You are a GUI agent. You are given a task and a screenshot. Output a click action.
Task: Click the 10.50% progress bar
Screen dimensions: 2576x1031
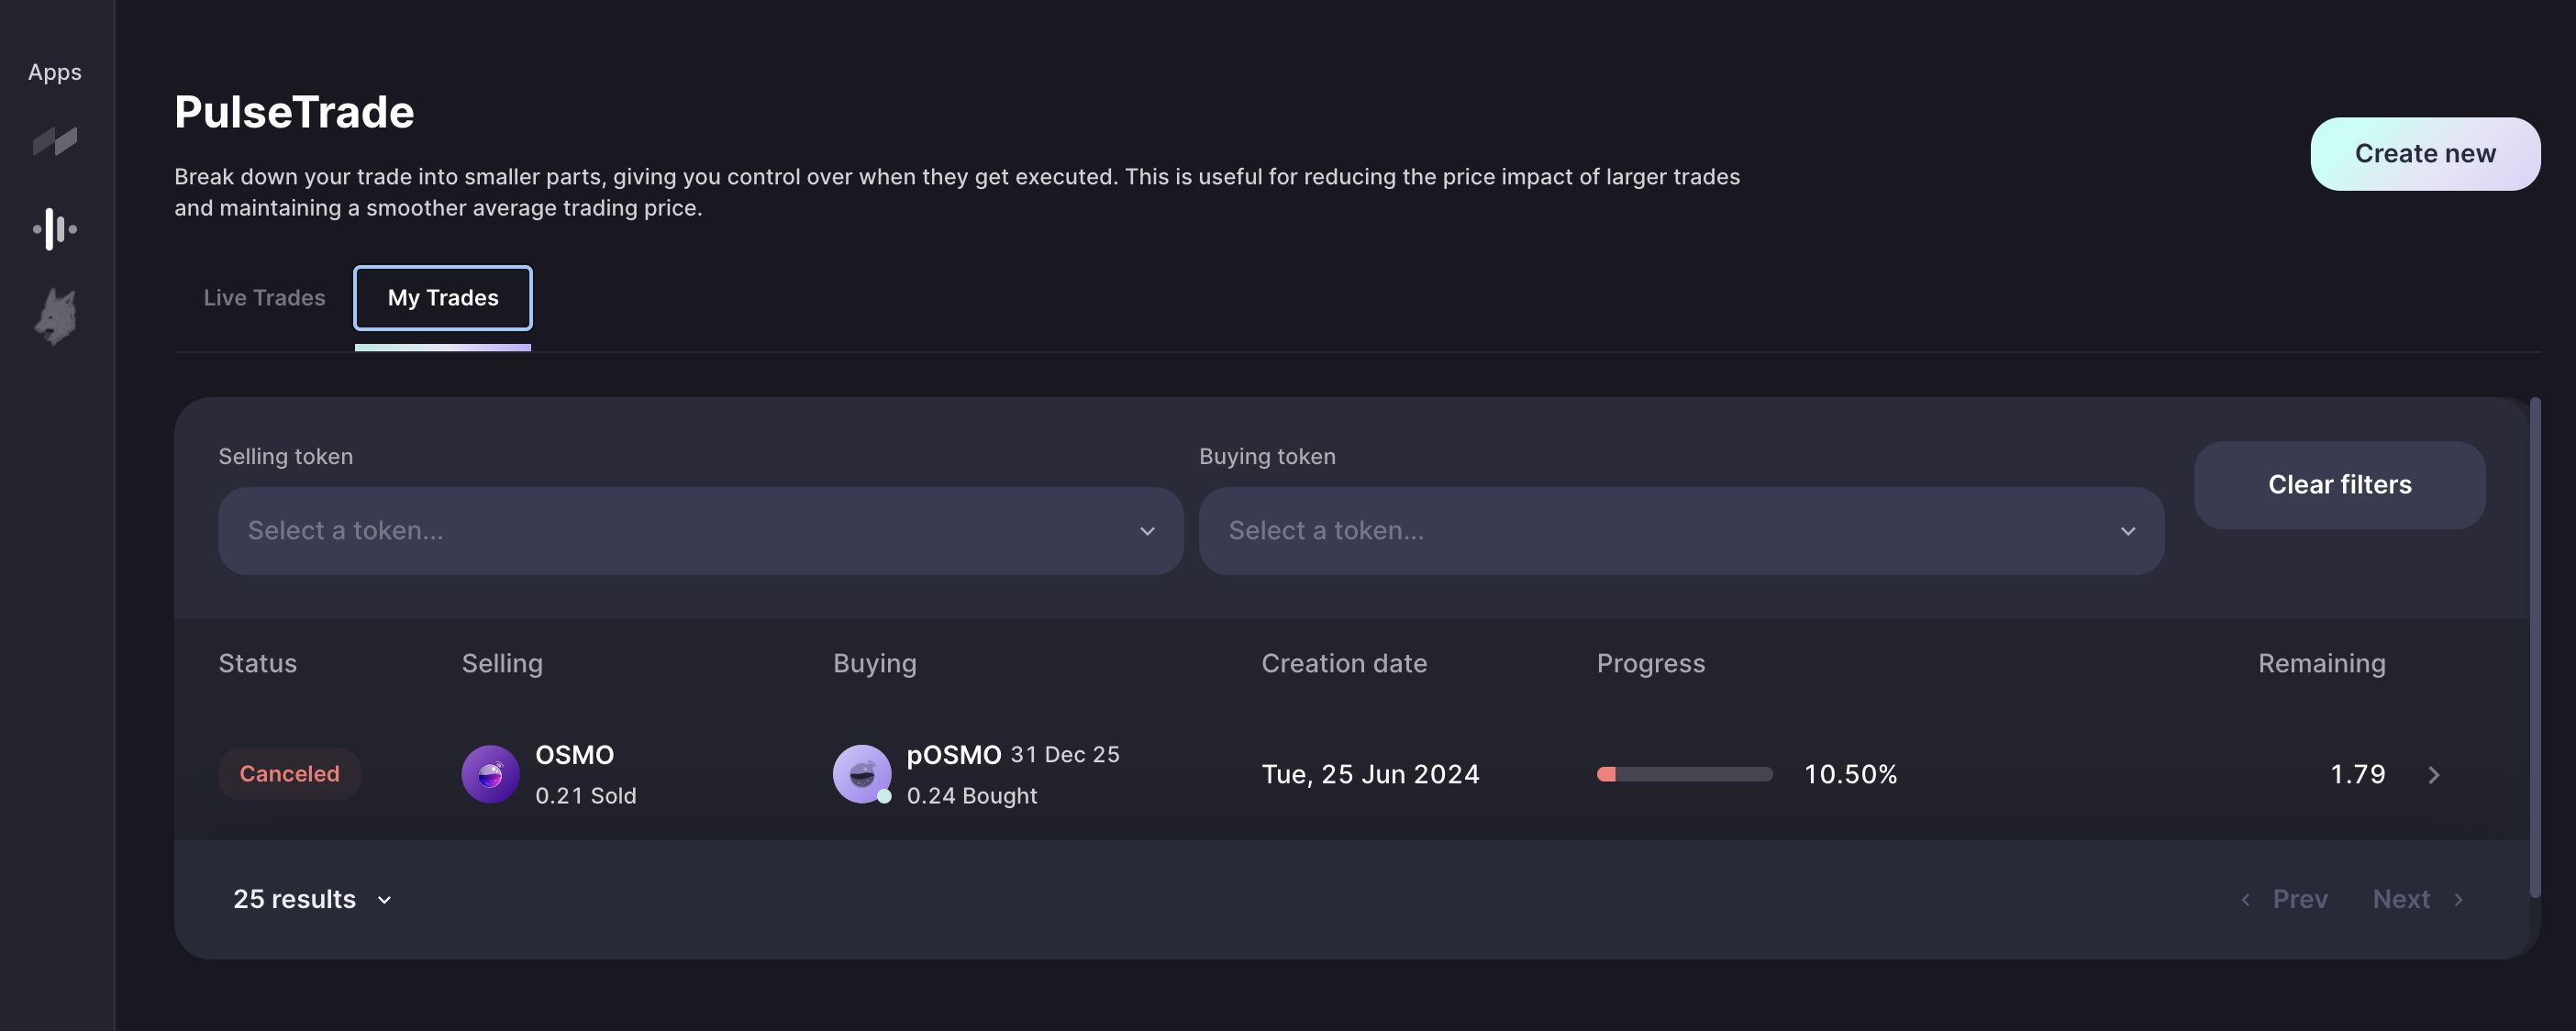coord(1684,774)
